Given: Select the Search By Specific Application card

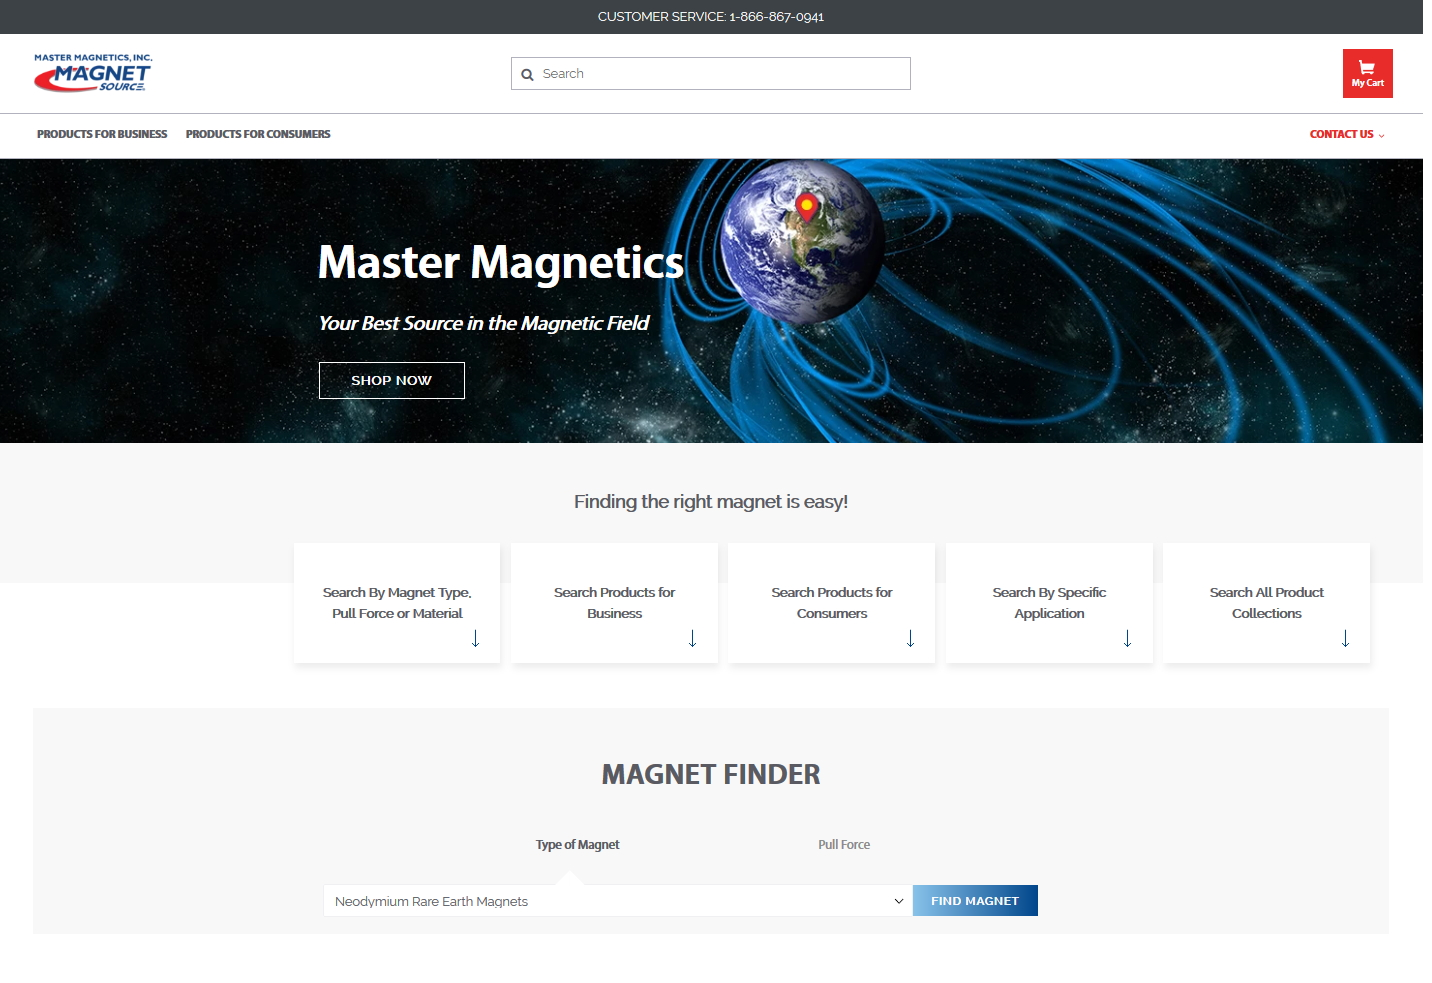Looking at the screenshot, I should pyautogui.click(x=1048, y=602).
